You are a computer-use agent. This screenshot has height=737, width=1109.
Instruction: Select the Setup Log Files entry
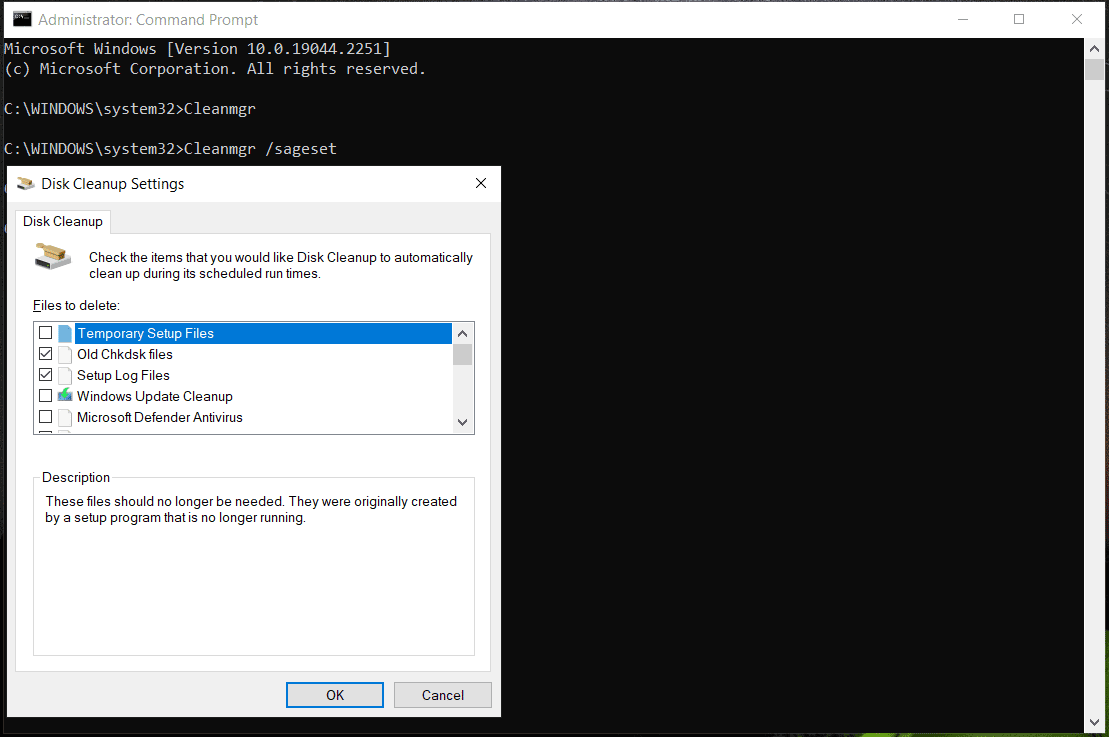click(x=123, y=376)
